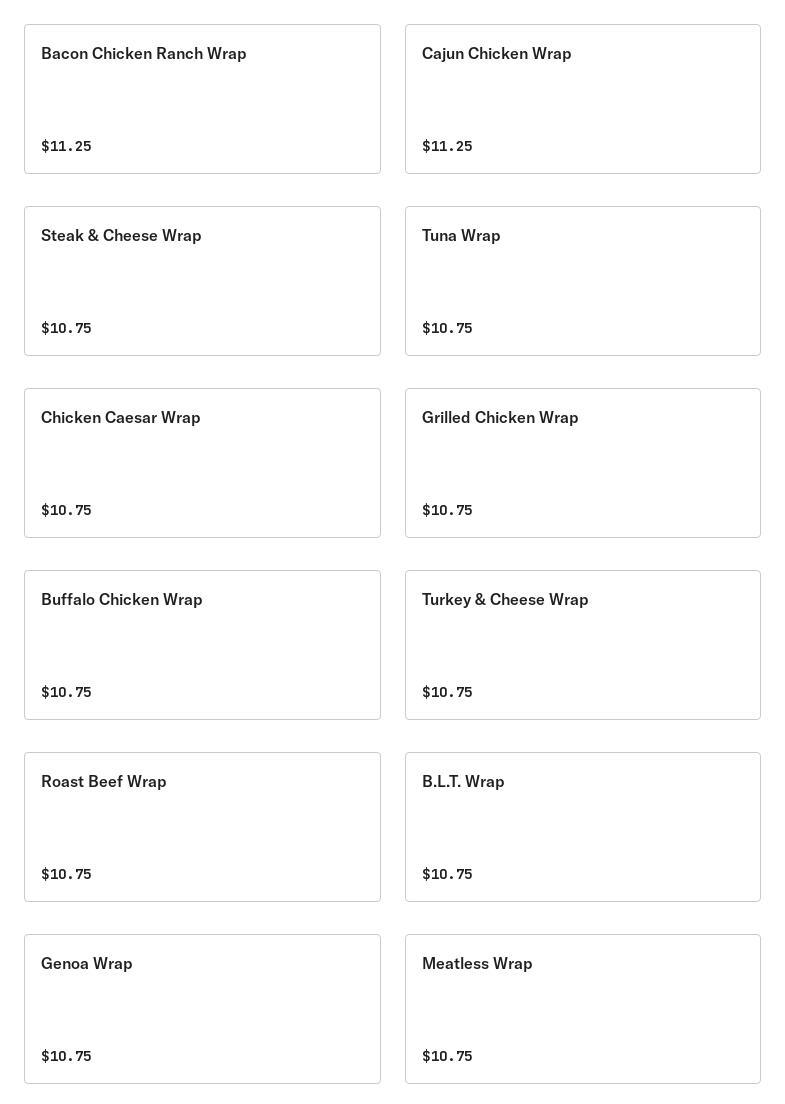This screenshot has height=1104, width=785.
Task: Click the $11.25 price under Bacon Chicken Ranch Wrap
Action: [66, 146]
